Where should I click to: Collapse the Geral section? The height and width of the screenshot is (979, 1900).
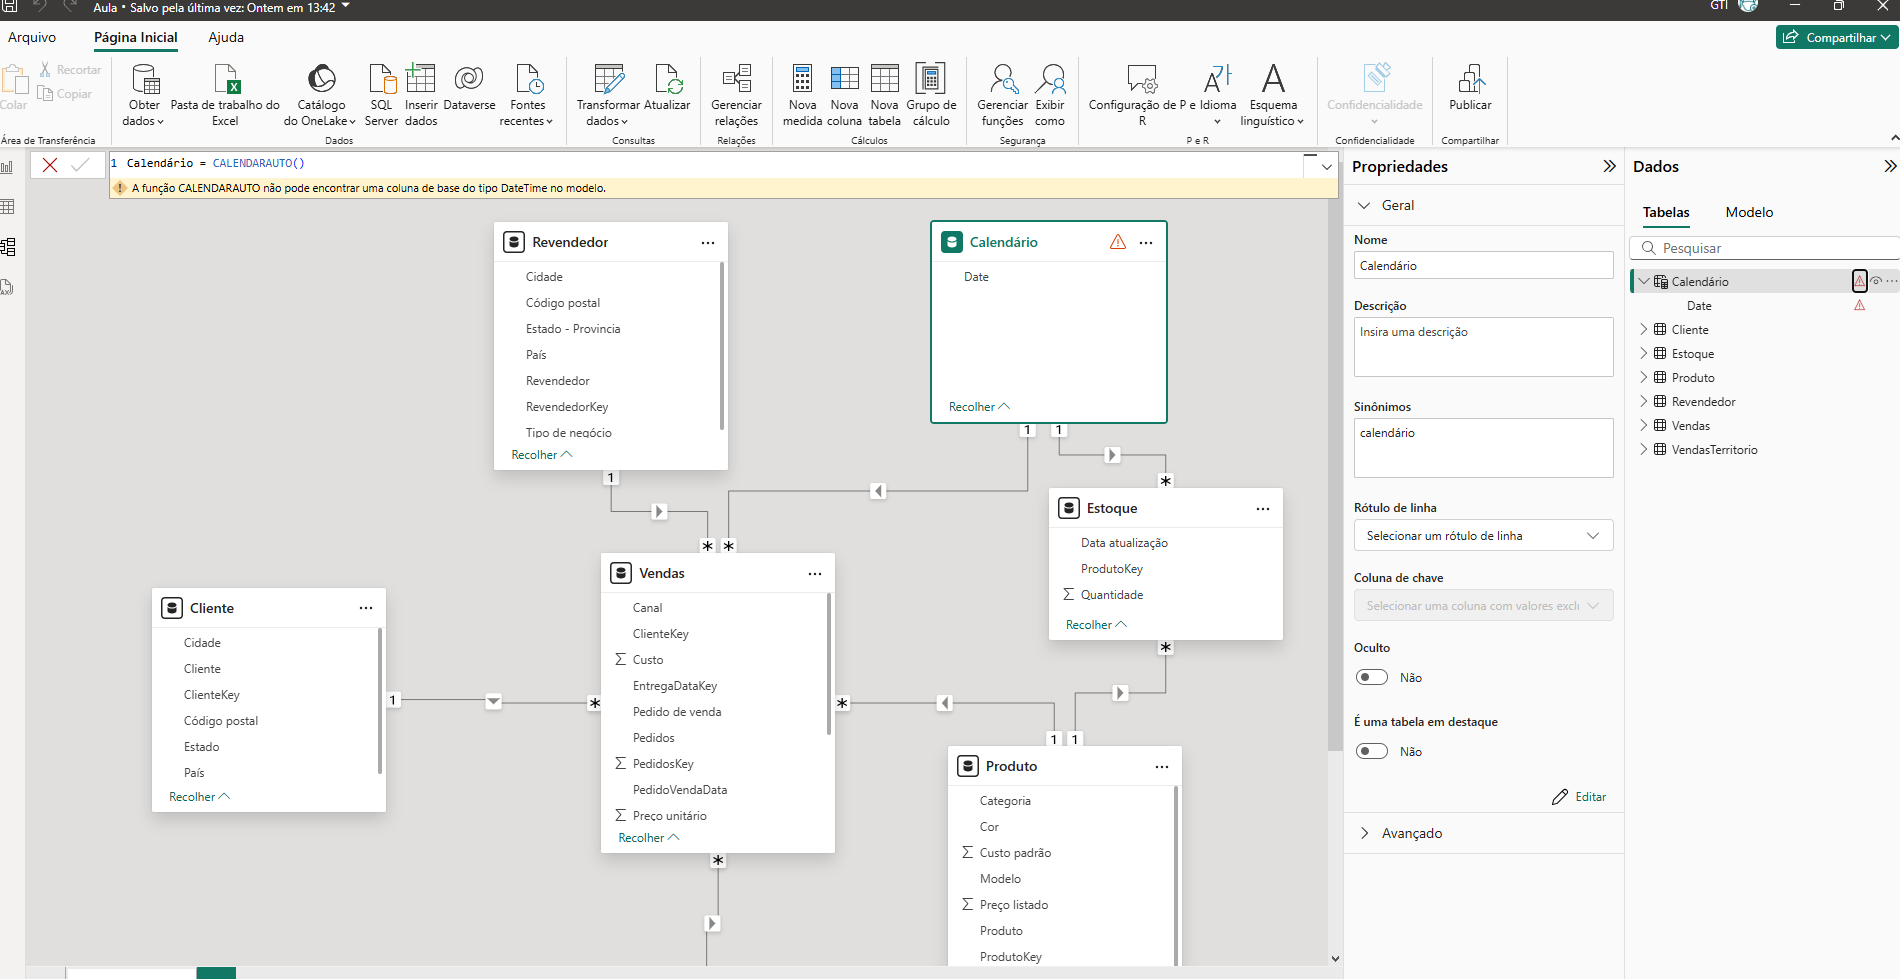click(1364, 205)
